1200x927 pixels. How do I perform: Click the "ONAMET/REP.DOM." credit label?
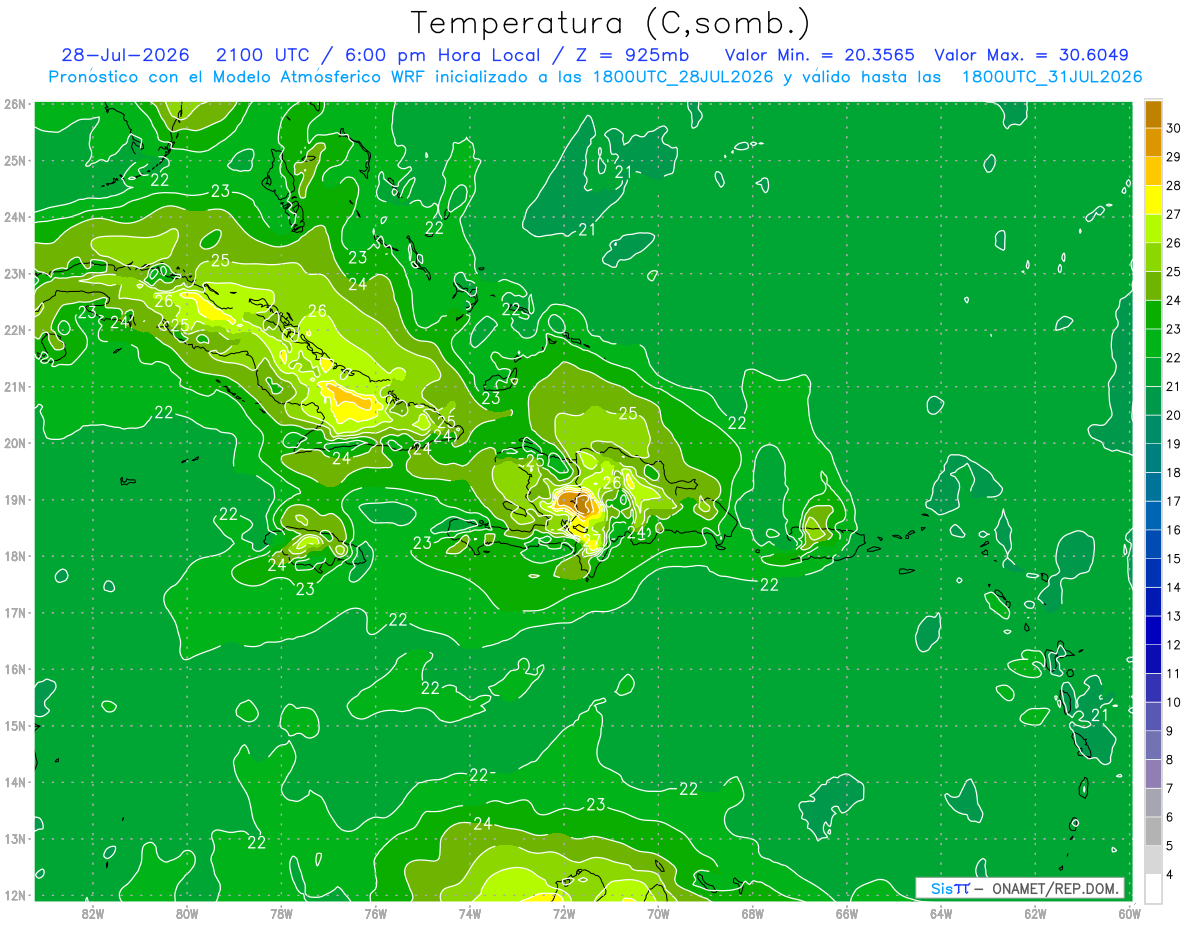[x=1055, y=889]
